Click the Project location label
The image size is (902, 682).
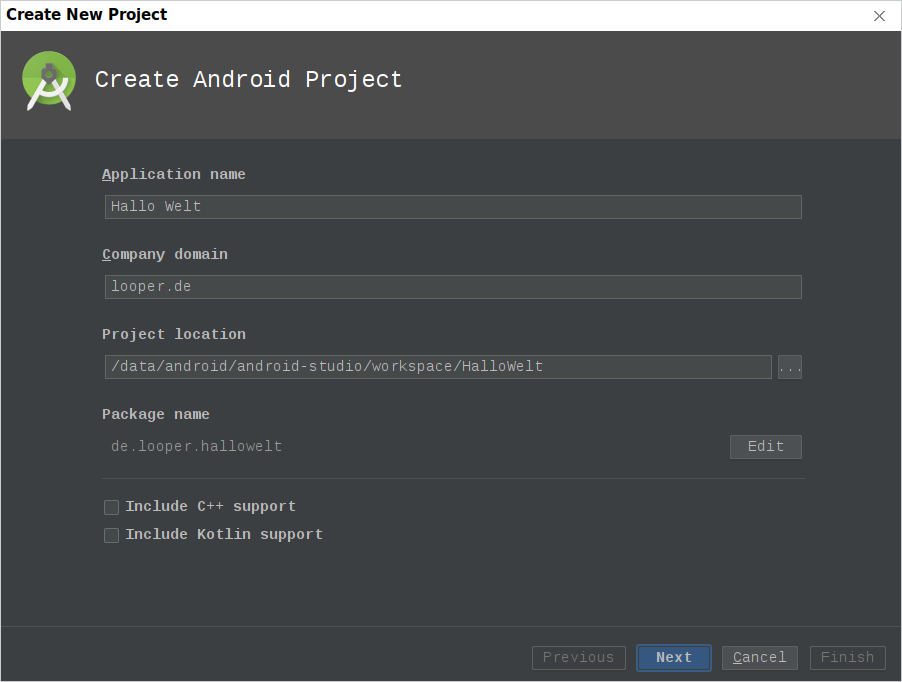click(174, 334)
